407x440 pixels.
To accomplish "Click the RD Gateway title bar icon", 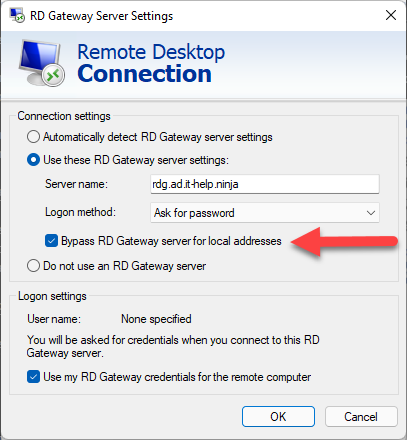I will click(17, 15).
